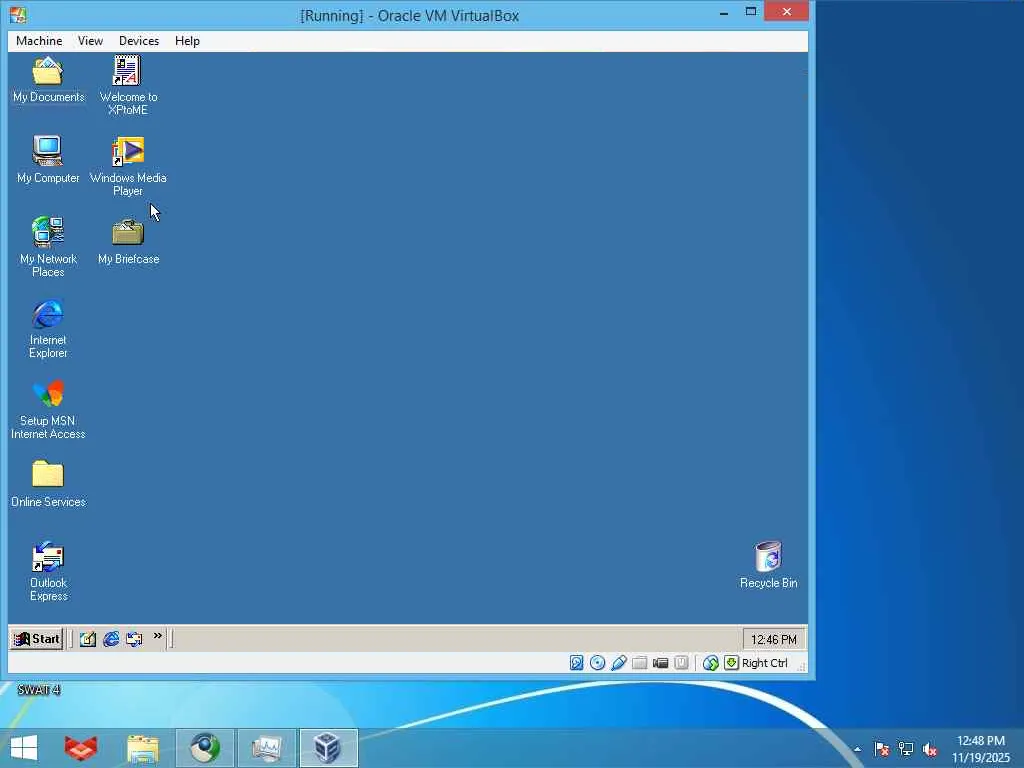Click the network tray icon
The image size is (1024, 768).
pyautogui.click(x=906, y=749)
